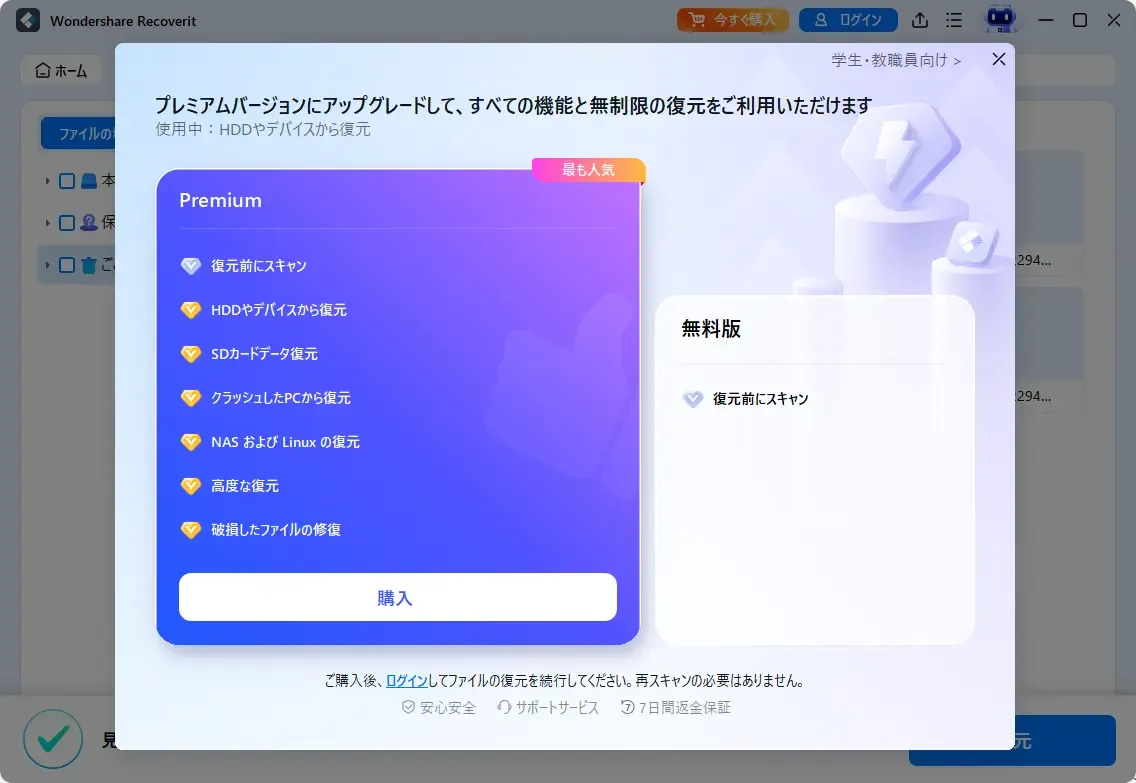The image size is (1136, 783).
Task: Click gold diamond beside HDDやデバイスから復元
Action: pyautogui.click(x=191, y=310)
